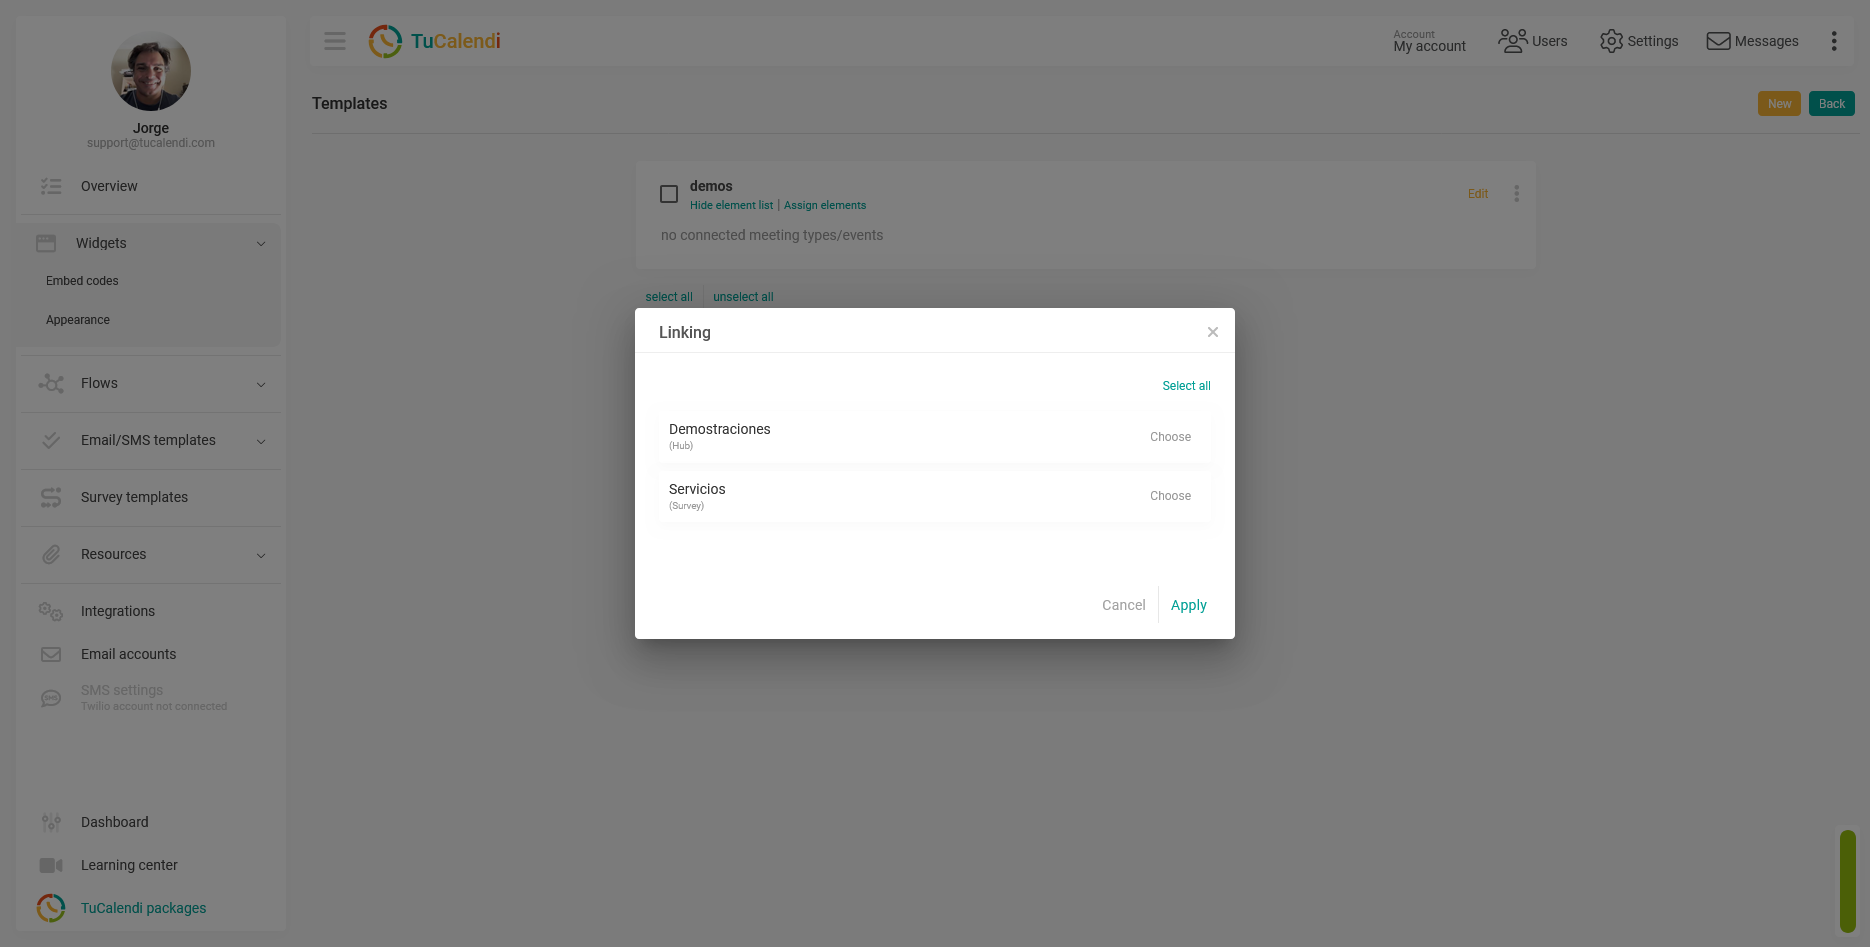Open My account dropdown
Image resolution: width=1870 pixels, height=947 pixels.
(x=1429, y=41)
